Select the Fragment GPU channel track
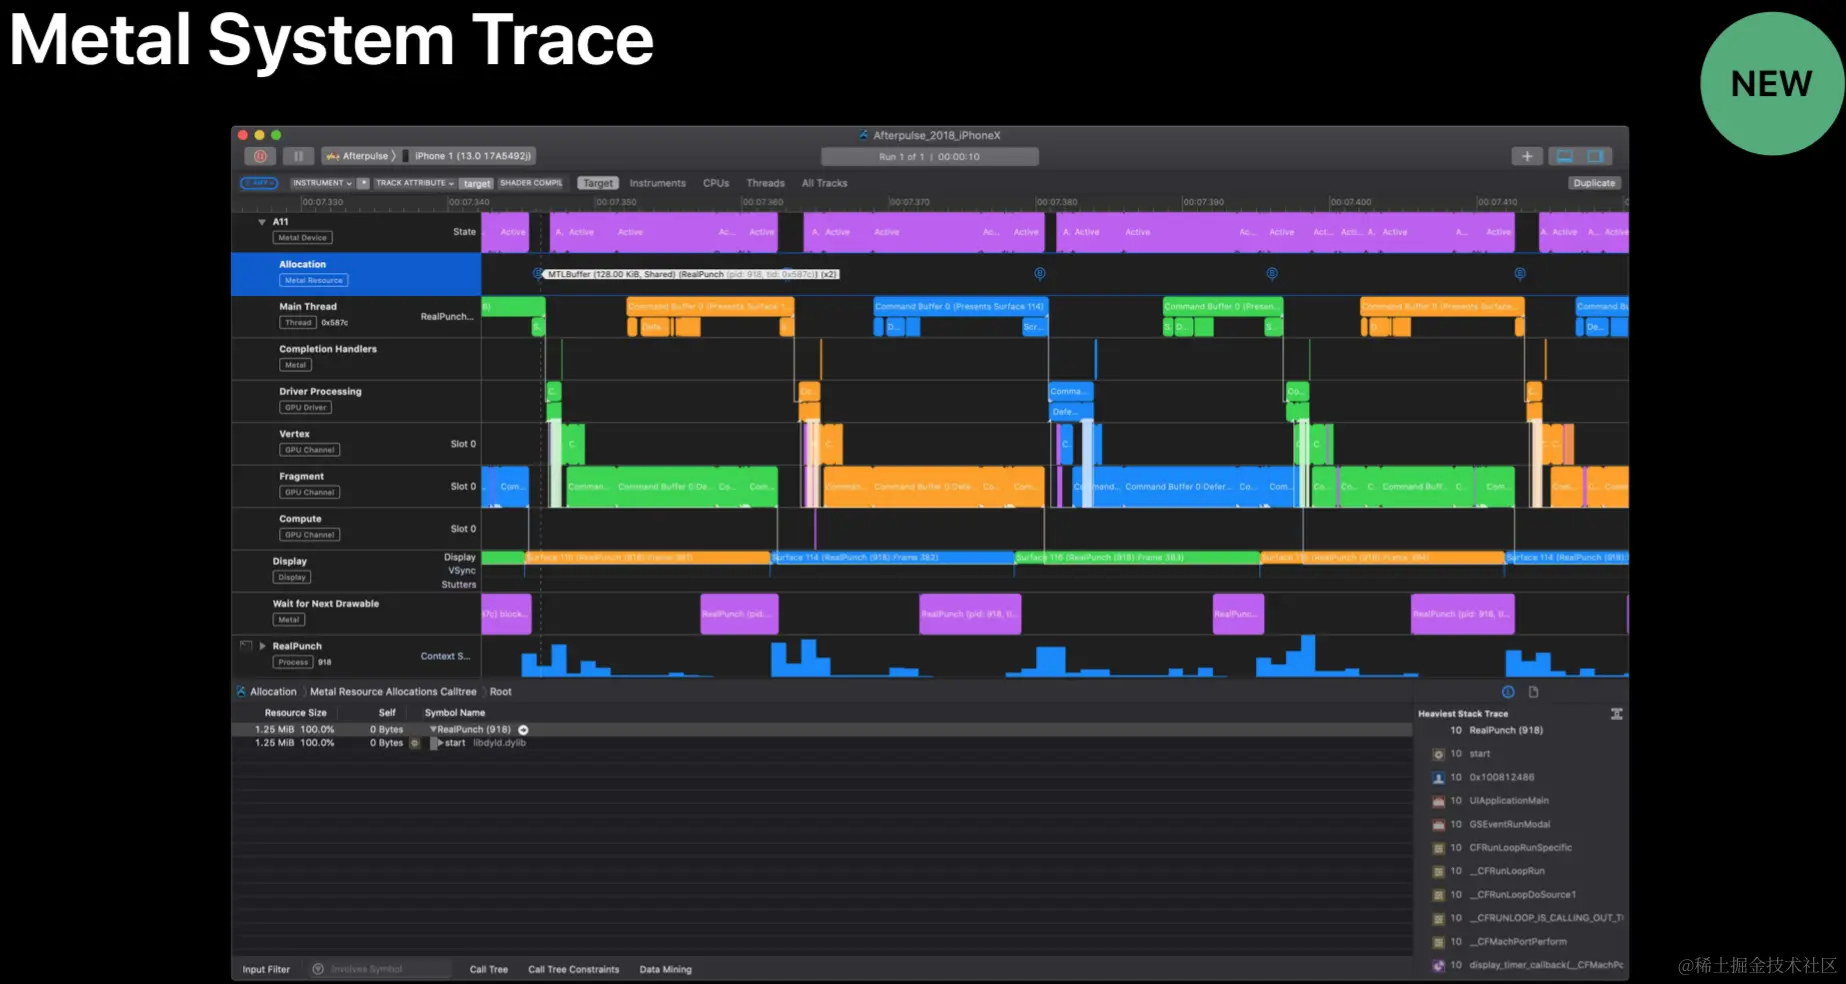Screen dimensions: 1846x984 [356, 486]
